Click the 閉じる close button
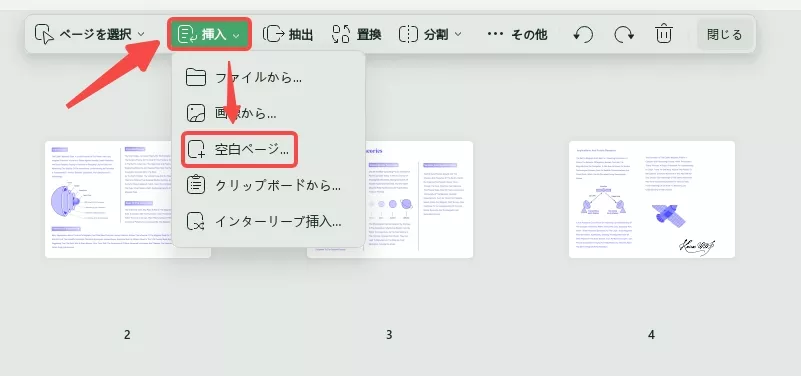The height and width of the screenshot is (376, 801). pyautogui.click(x=724, y=34)
